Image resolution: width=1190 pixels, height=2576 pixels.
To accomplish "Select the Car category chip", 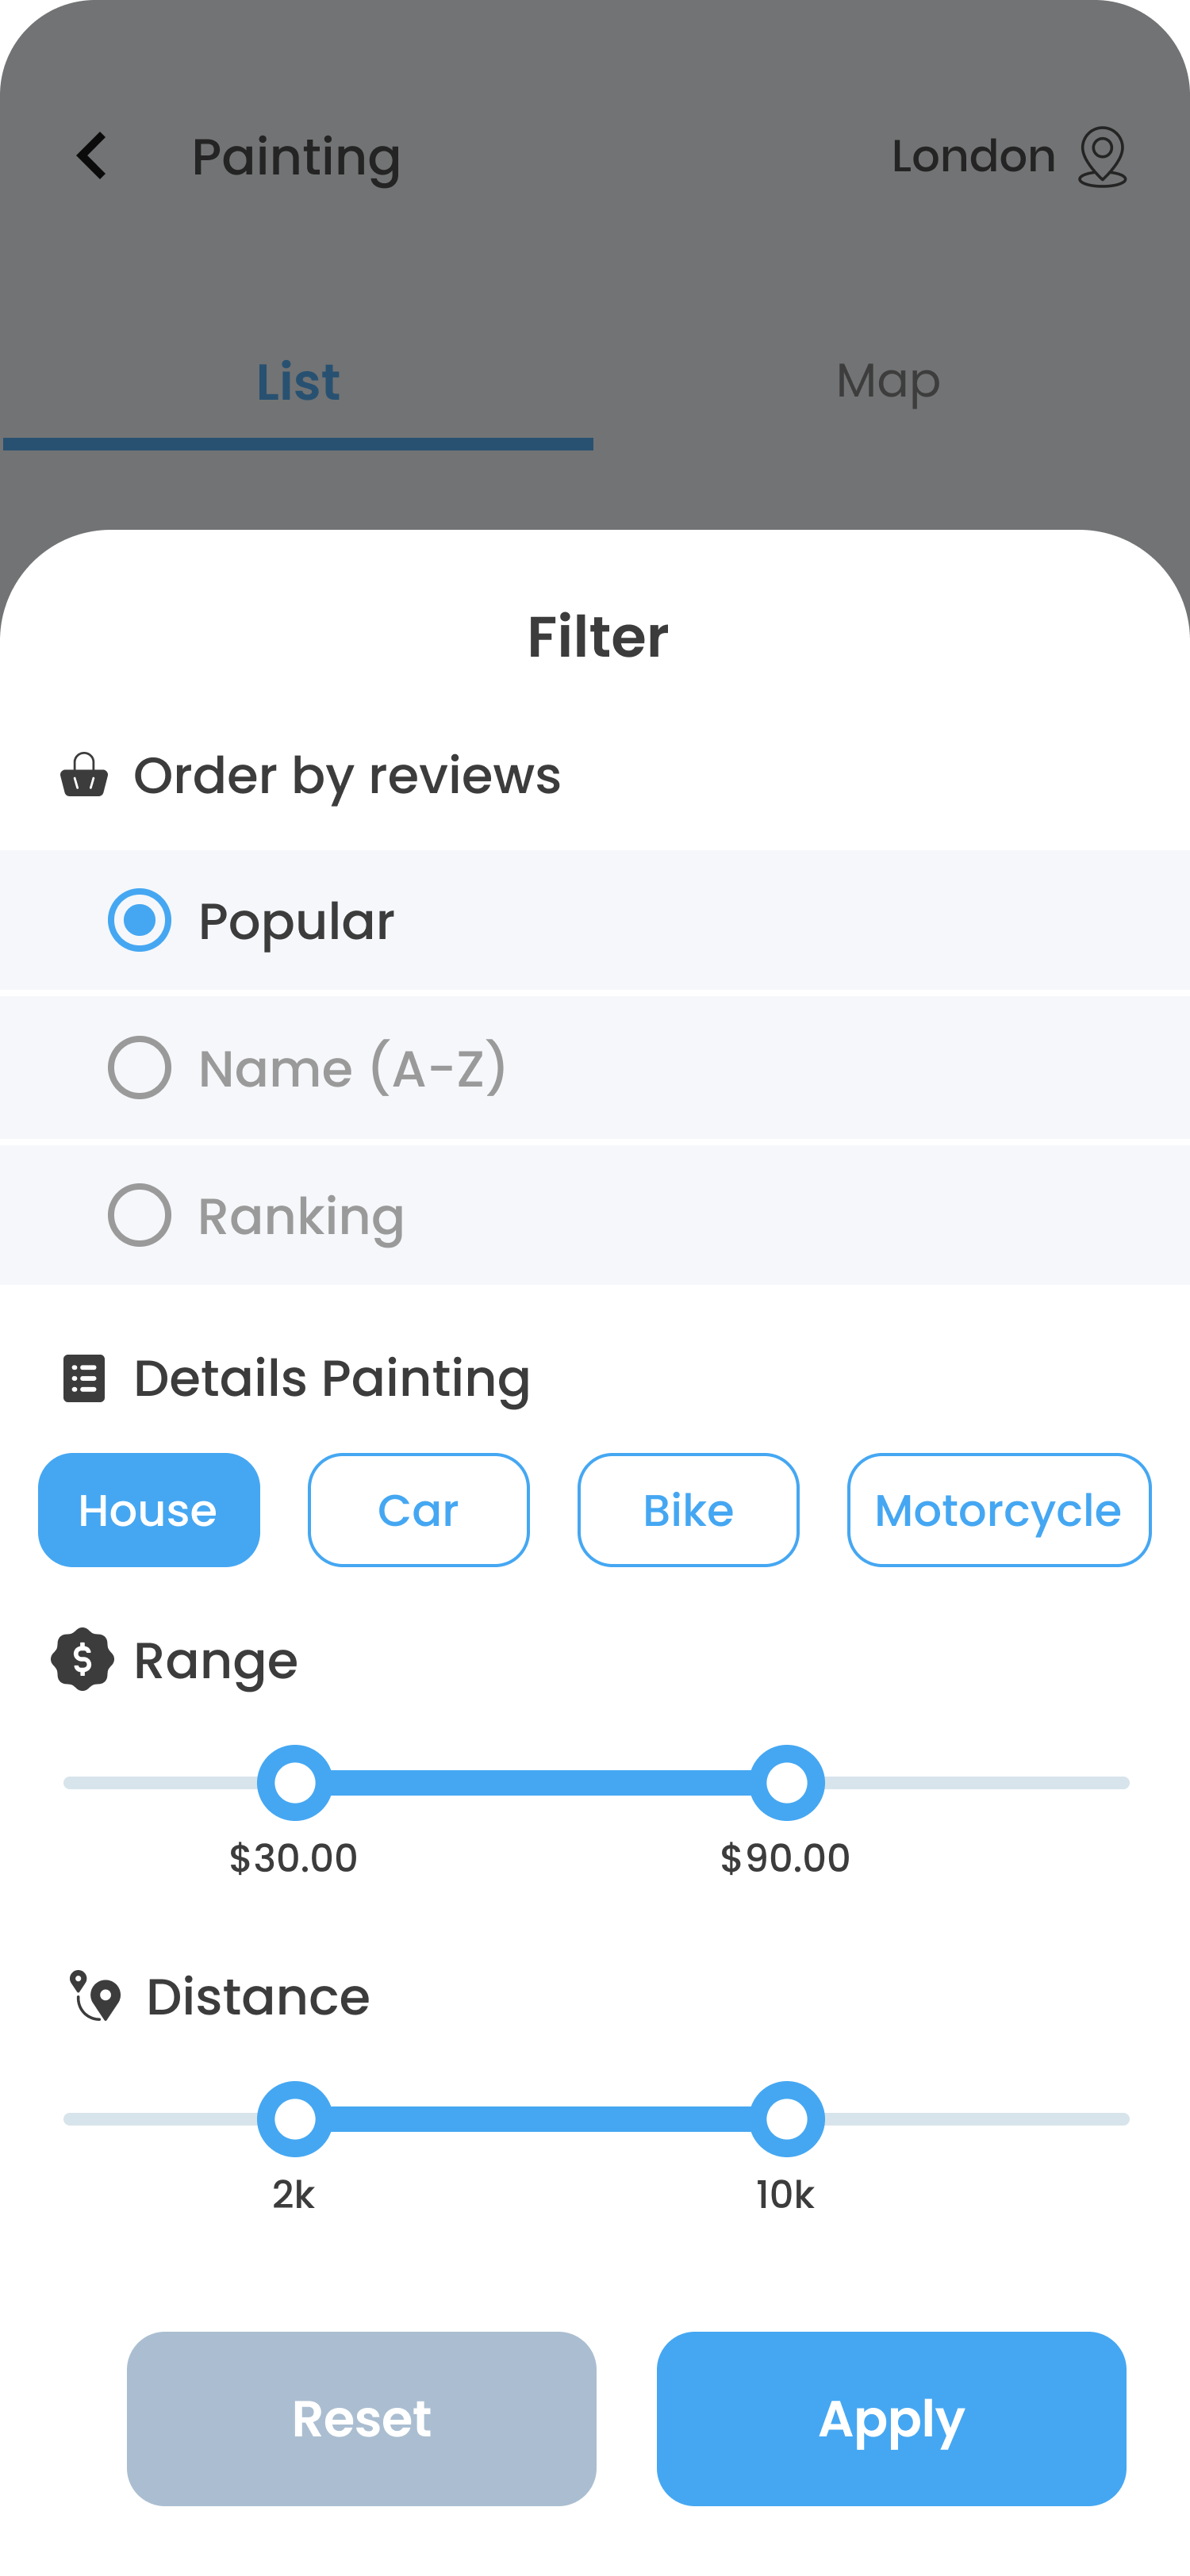I will 418,1510.
